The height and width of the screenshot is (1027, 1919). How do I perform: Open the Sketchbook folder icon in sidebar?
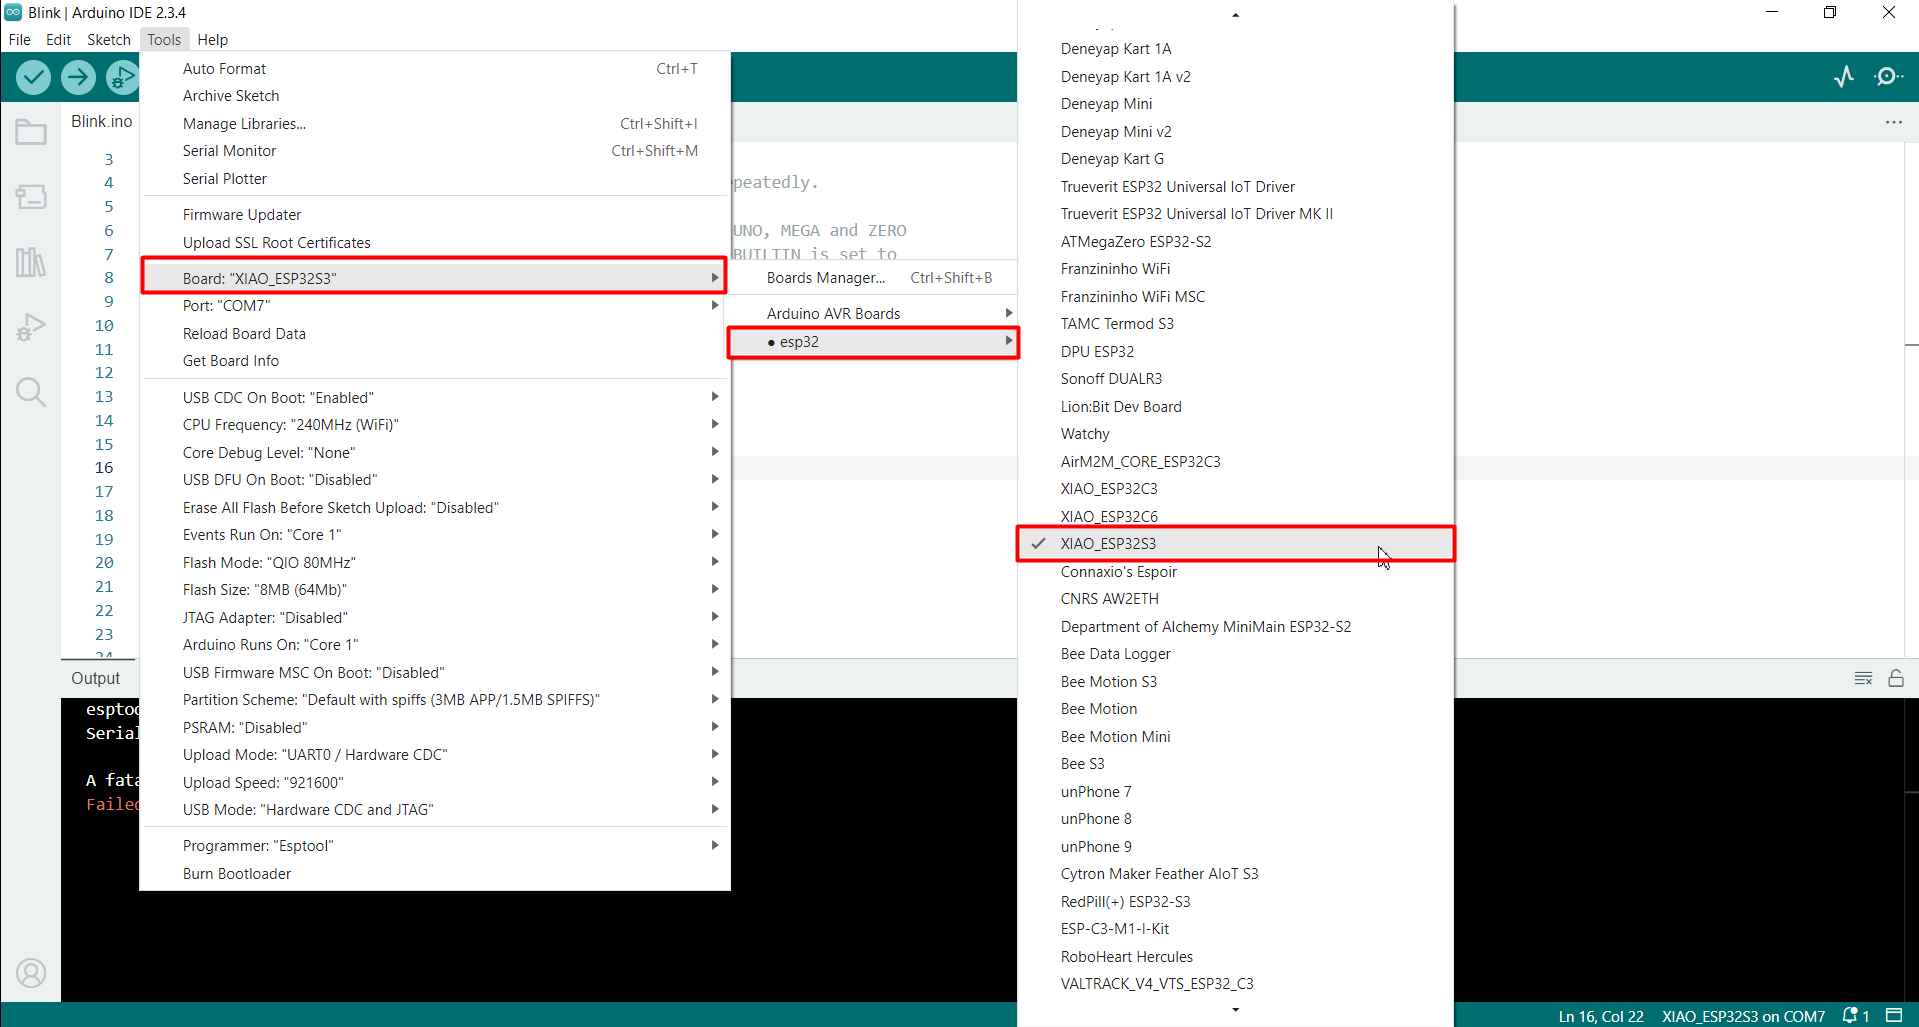click(x=31, y=132)
